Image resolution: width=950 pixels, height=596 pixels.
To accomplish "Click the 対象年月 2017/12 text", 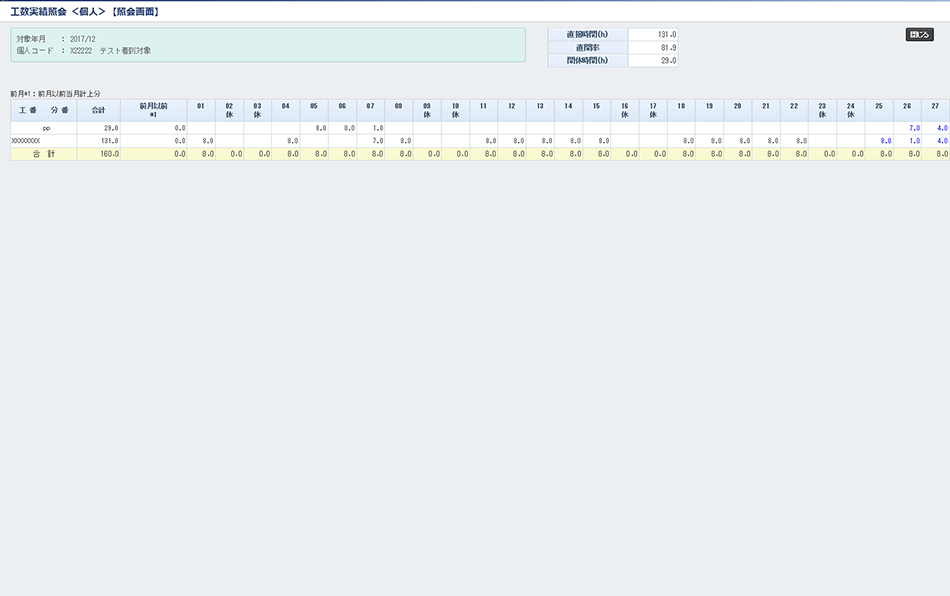I will pyautogui.click(x=56, y=39).
